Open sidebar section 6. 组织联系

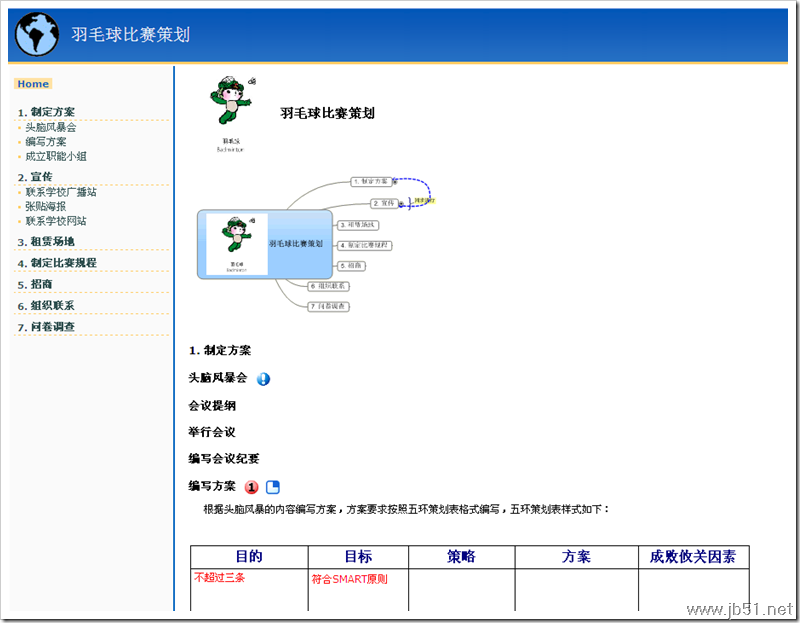46,306
